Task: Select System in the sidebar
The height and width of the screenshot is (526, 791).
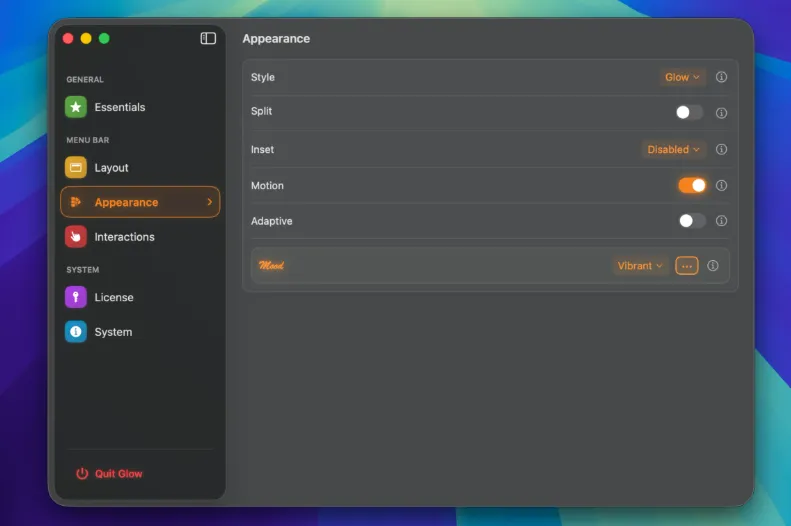Action: click(x=140, y=332)
